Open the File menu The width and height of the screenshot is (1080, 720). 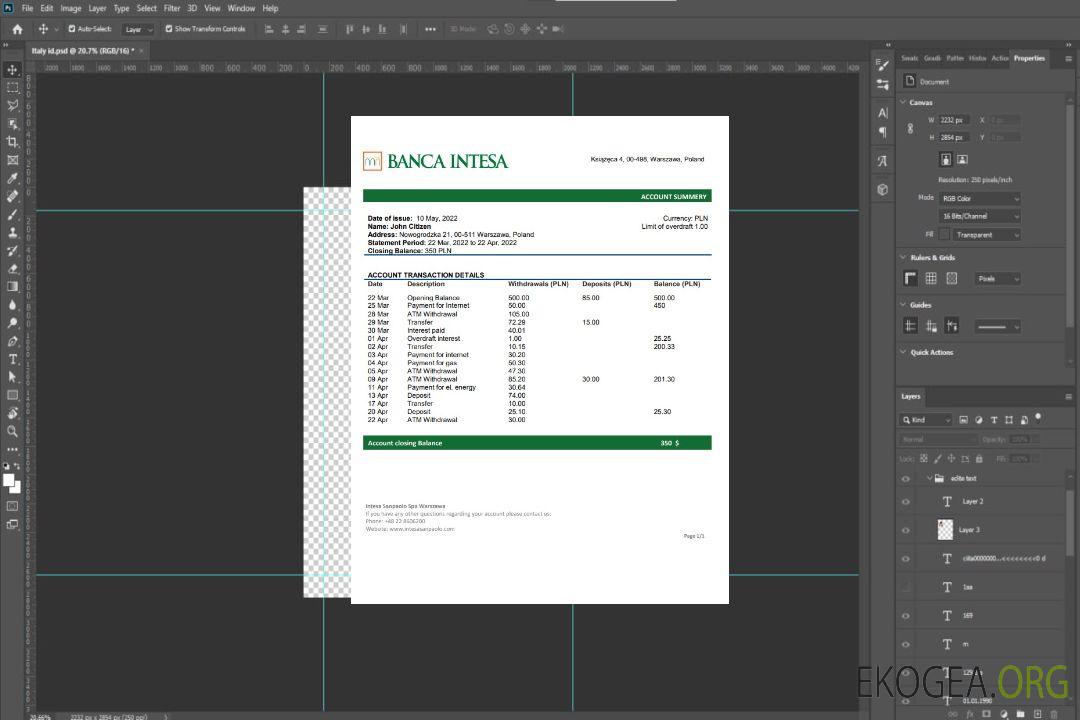coord(28,8)
